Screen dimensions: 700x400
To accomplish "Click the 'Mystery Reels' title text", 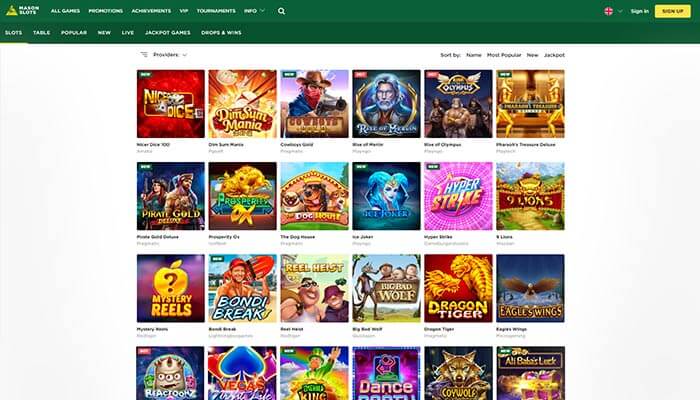I will (x=152, y=329).
